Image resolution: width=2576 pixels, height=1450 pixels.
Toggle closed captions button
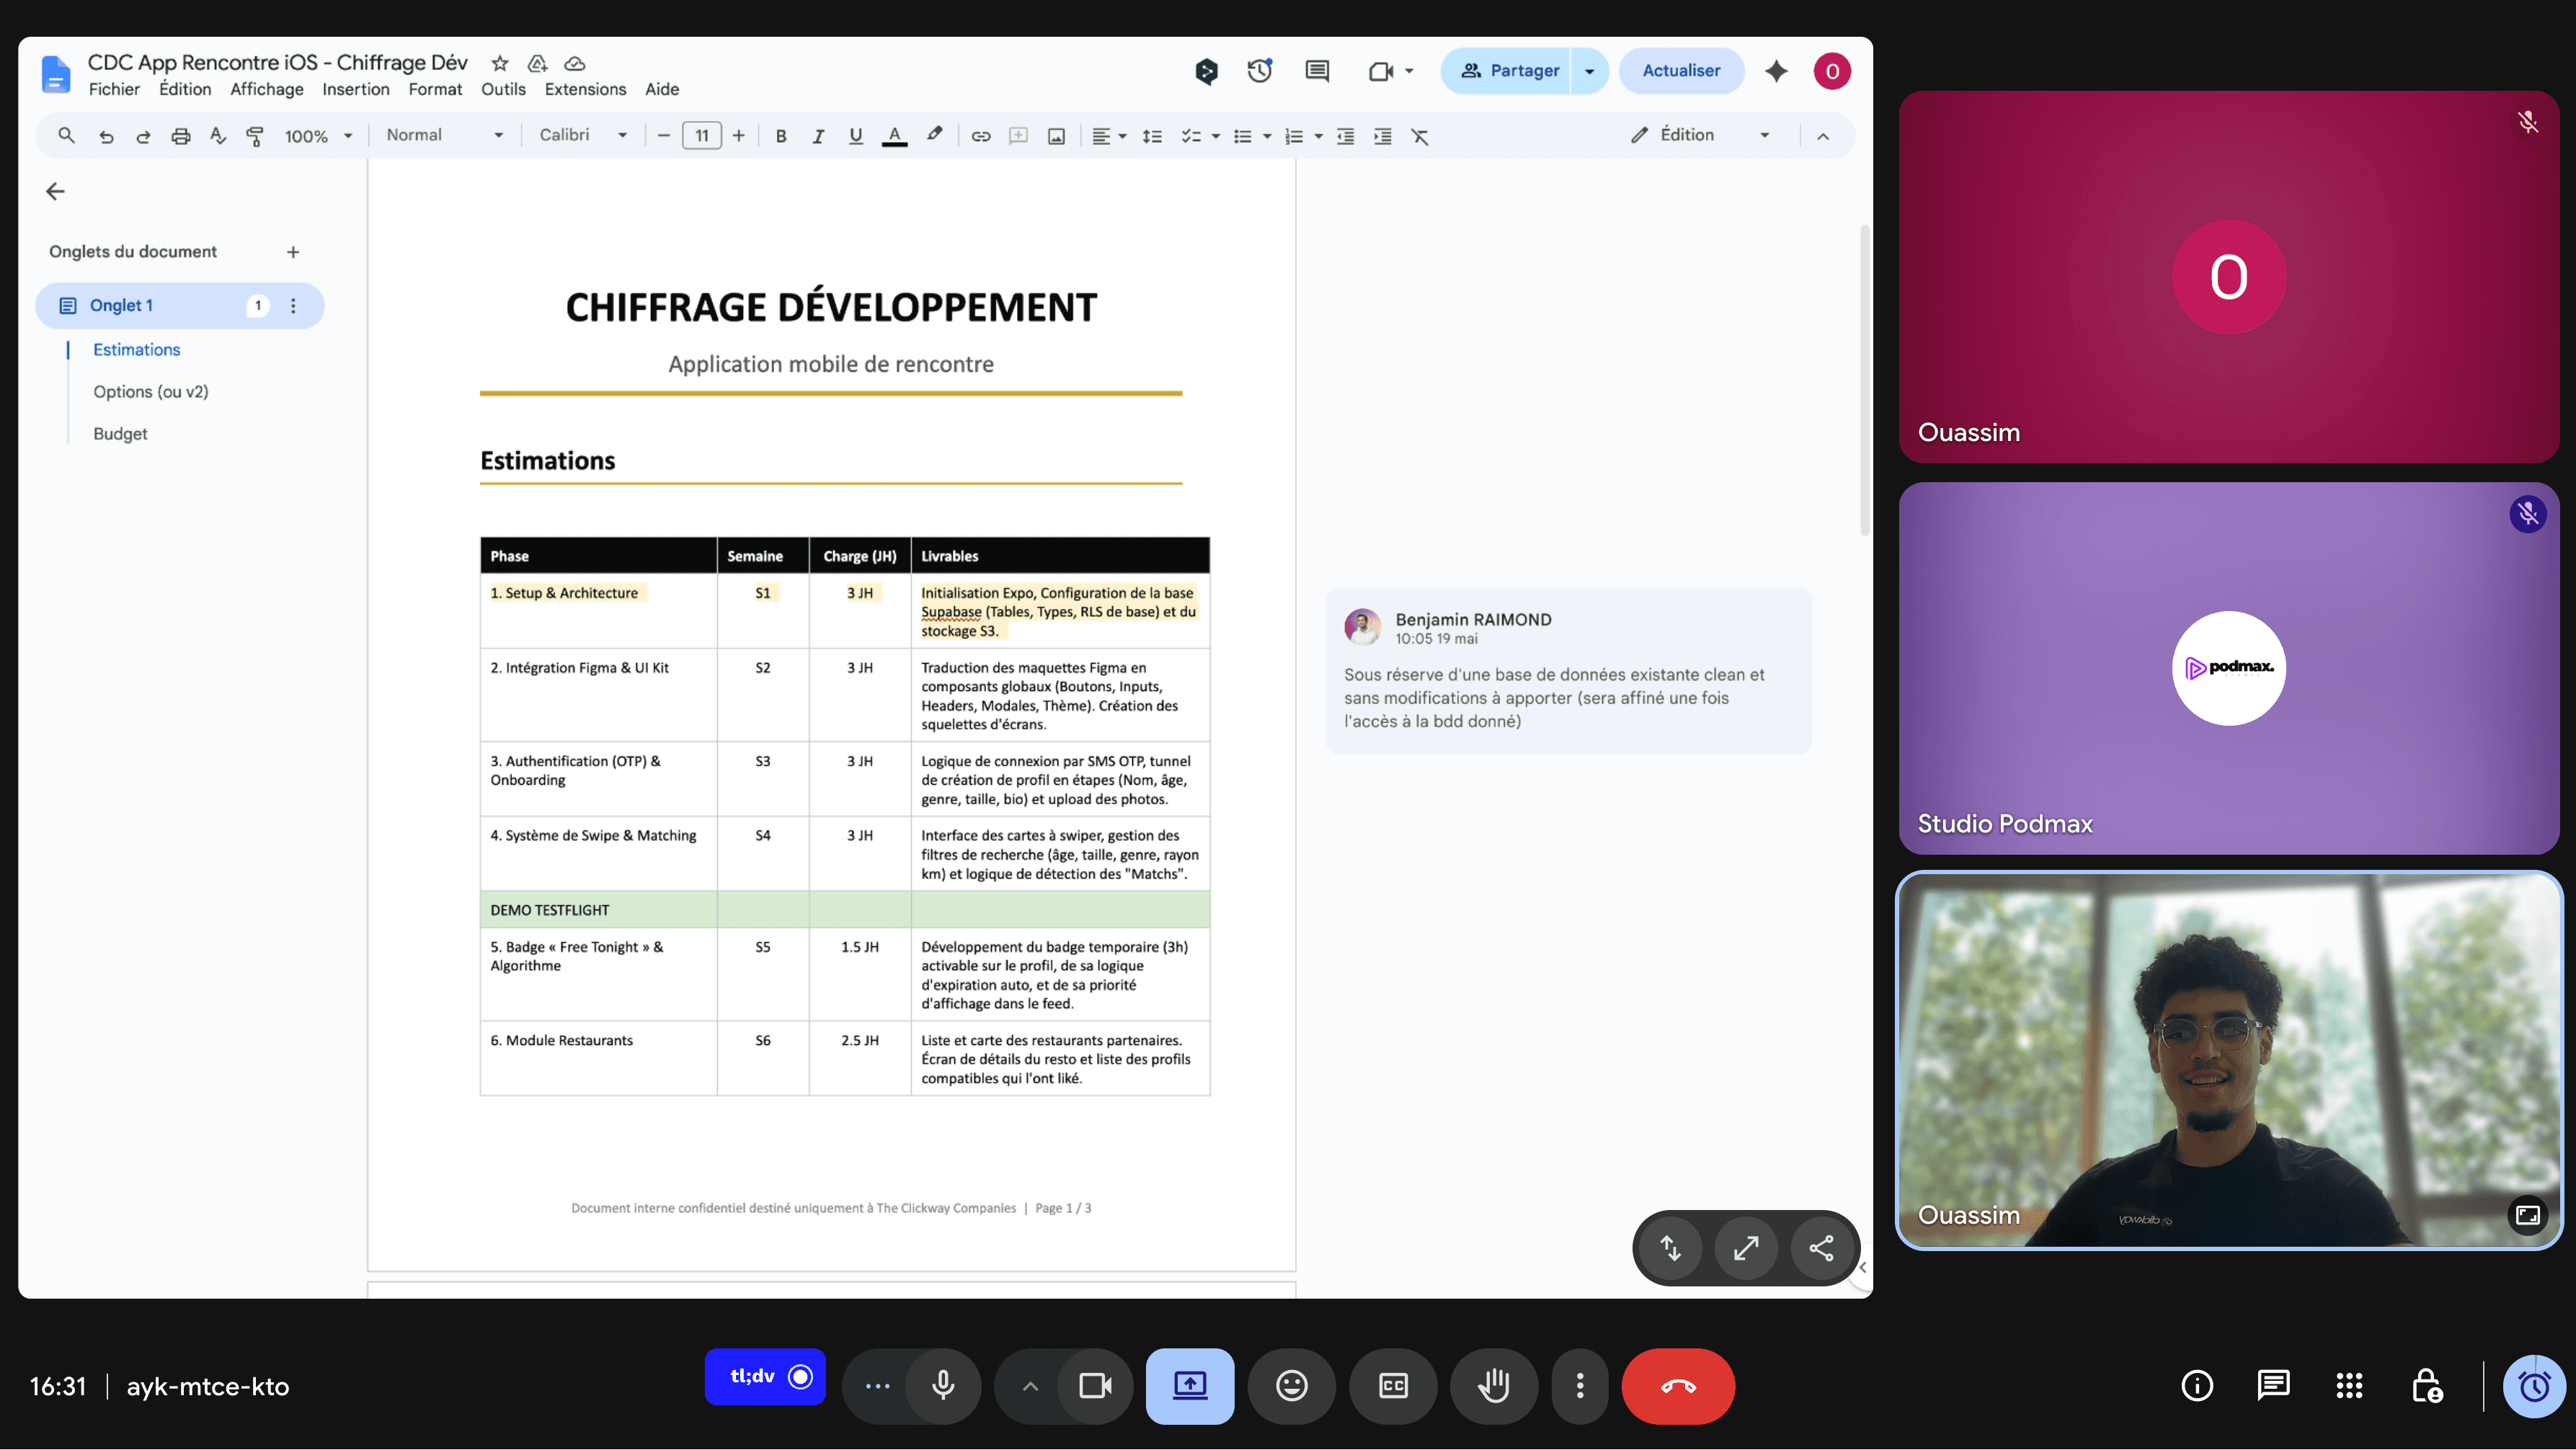[x=1393, y=1386]
